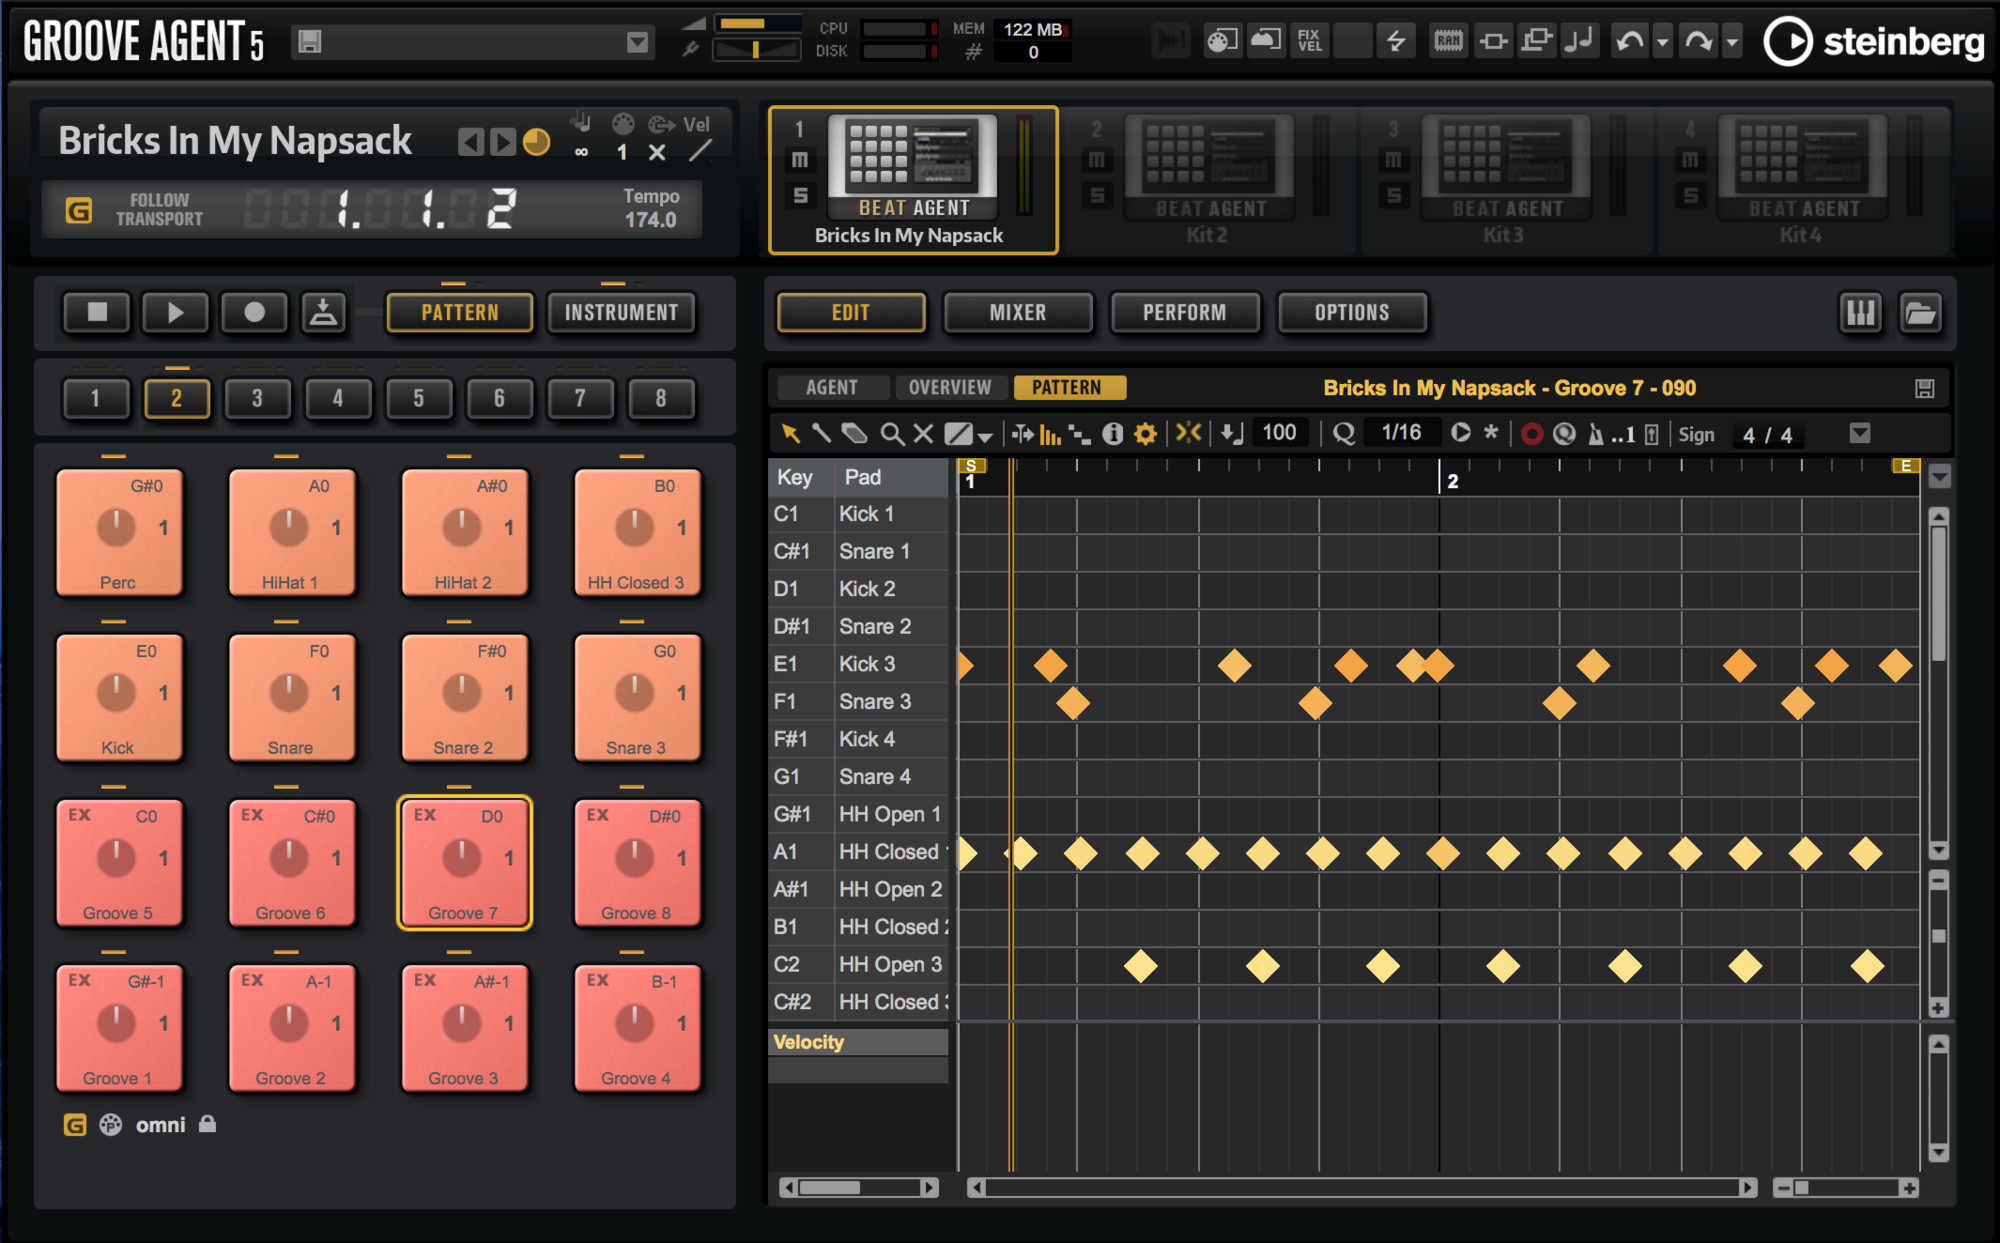Viewport: 2000px width, 1243px height.
Task: Open the PERFORM page
Action: pos(1185,313)
